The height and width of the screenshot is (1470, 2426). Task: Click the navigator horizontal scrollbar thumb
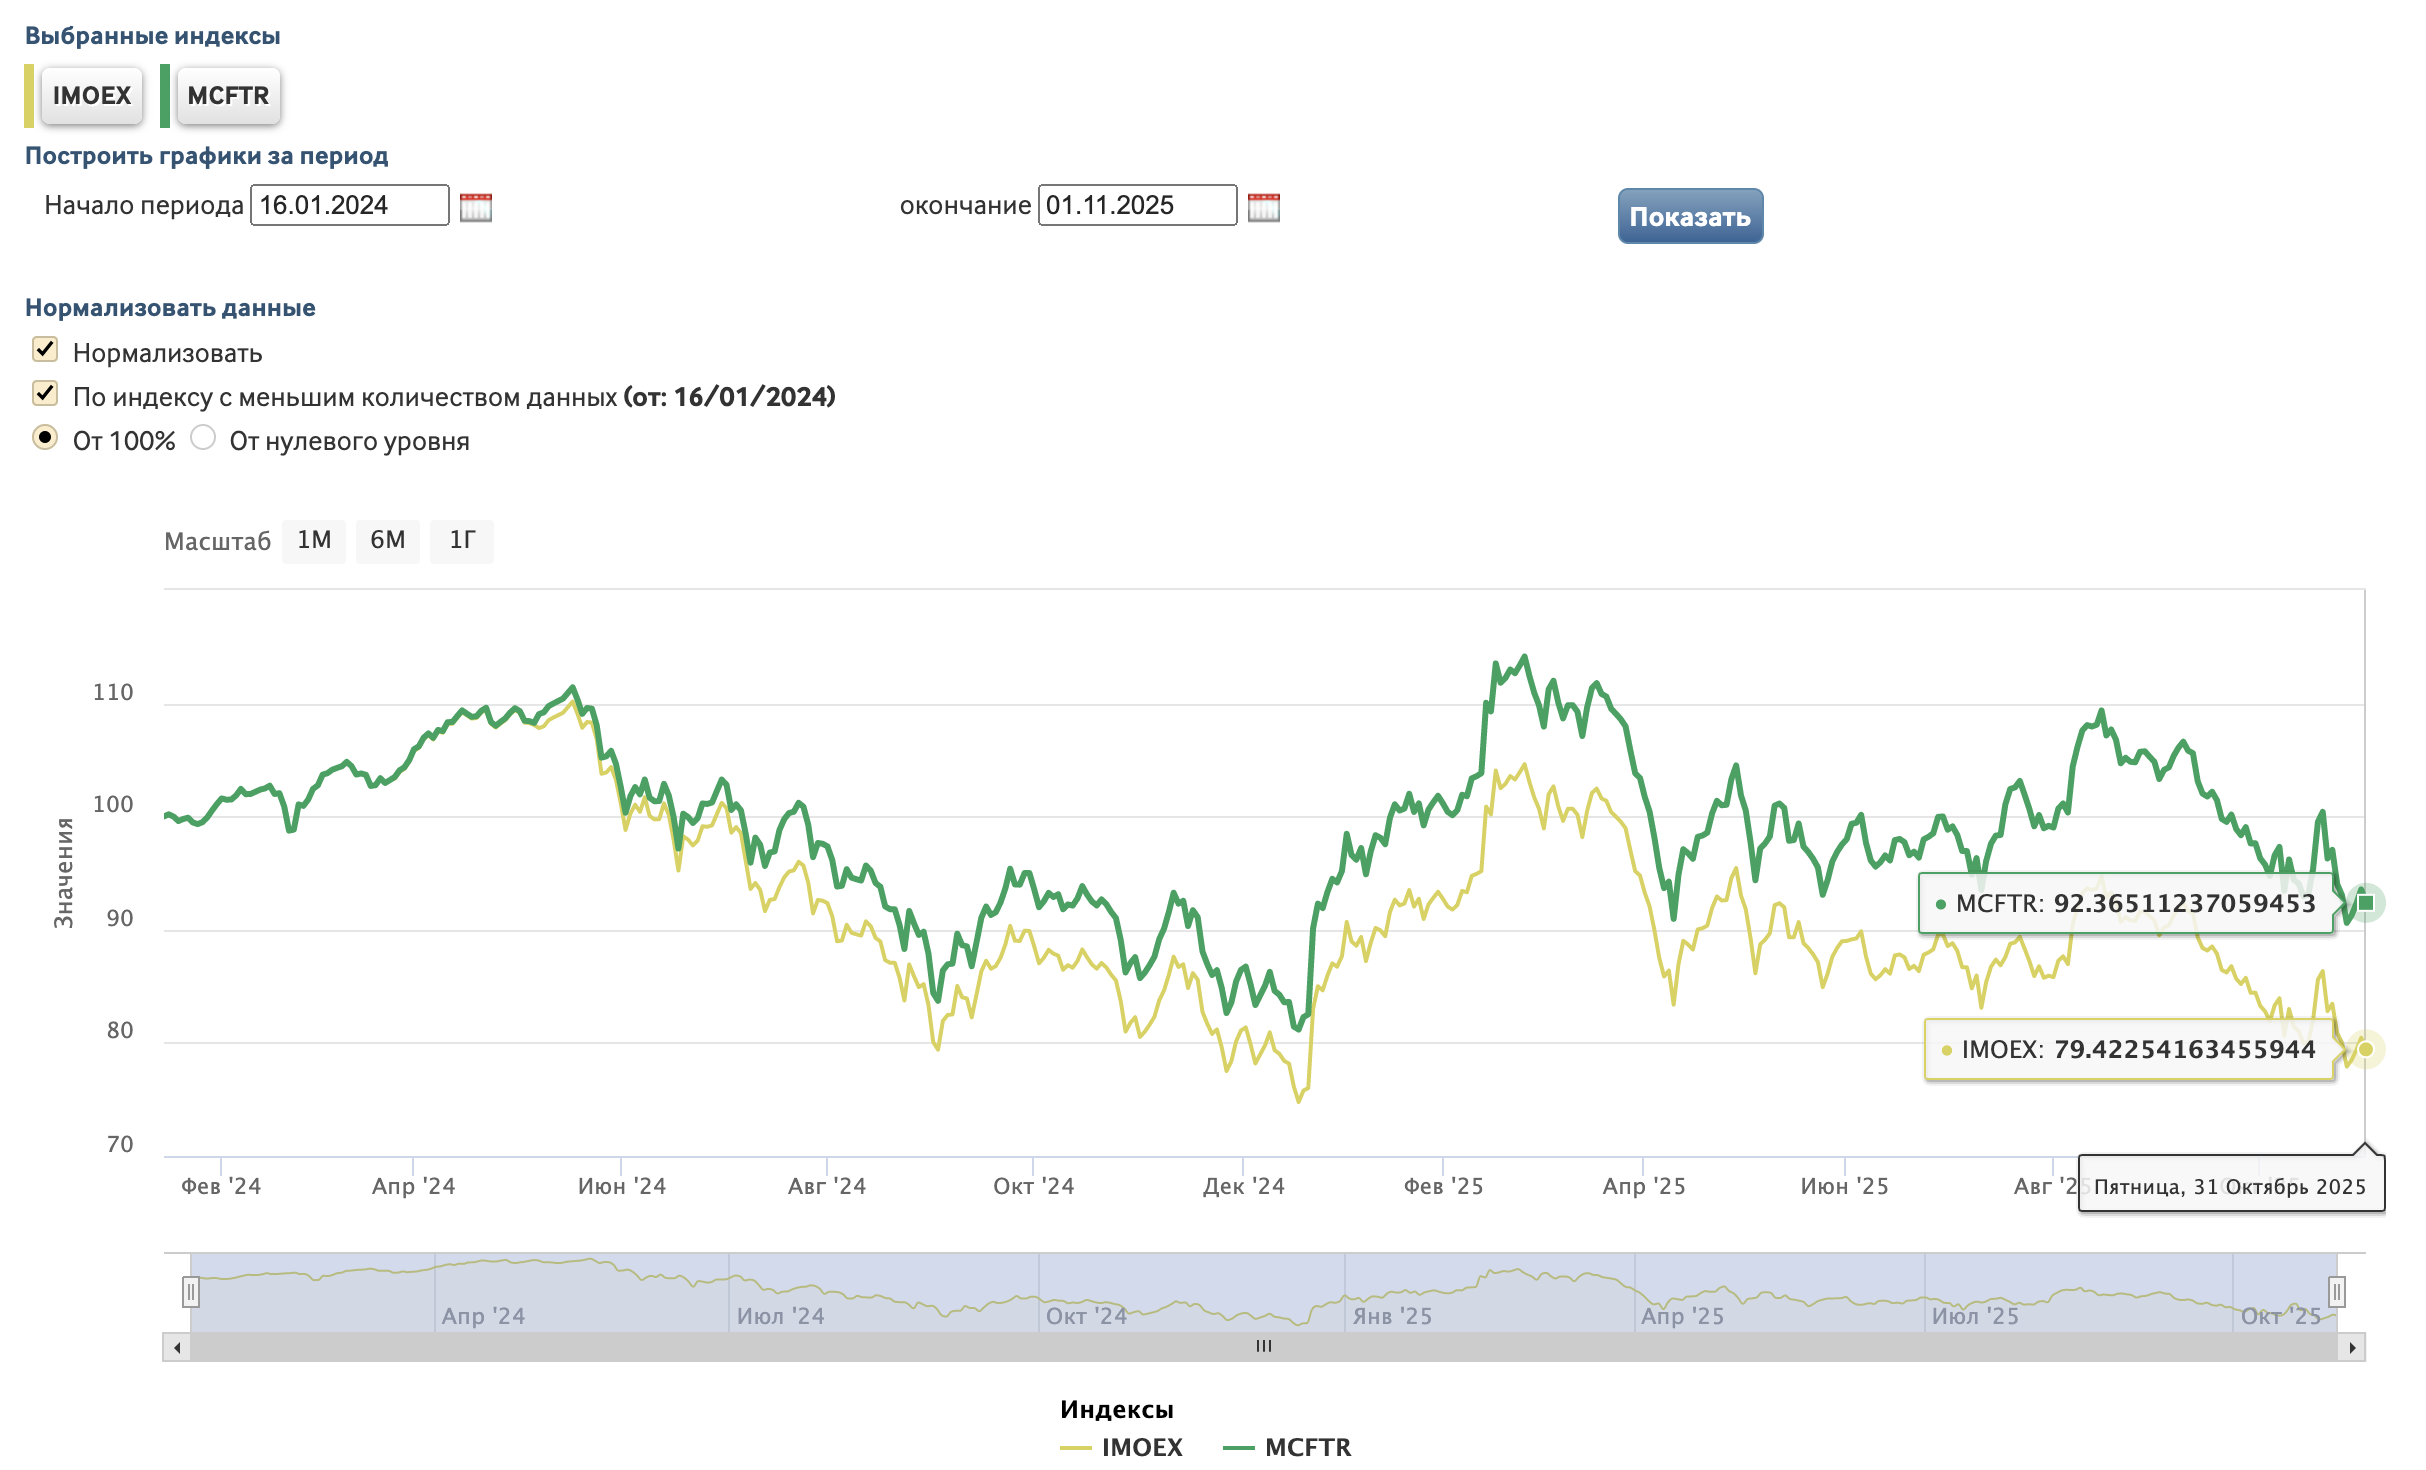1263,1347
